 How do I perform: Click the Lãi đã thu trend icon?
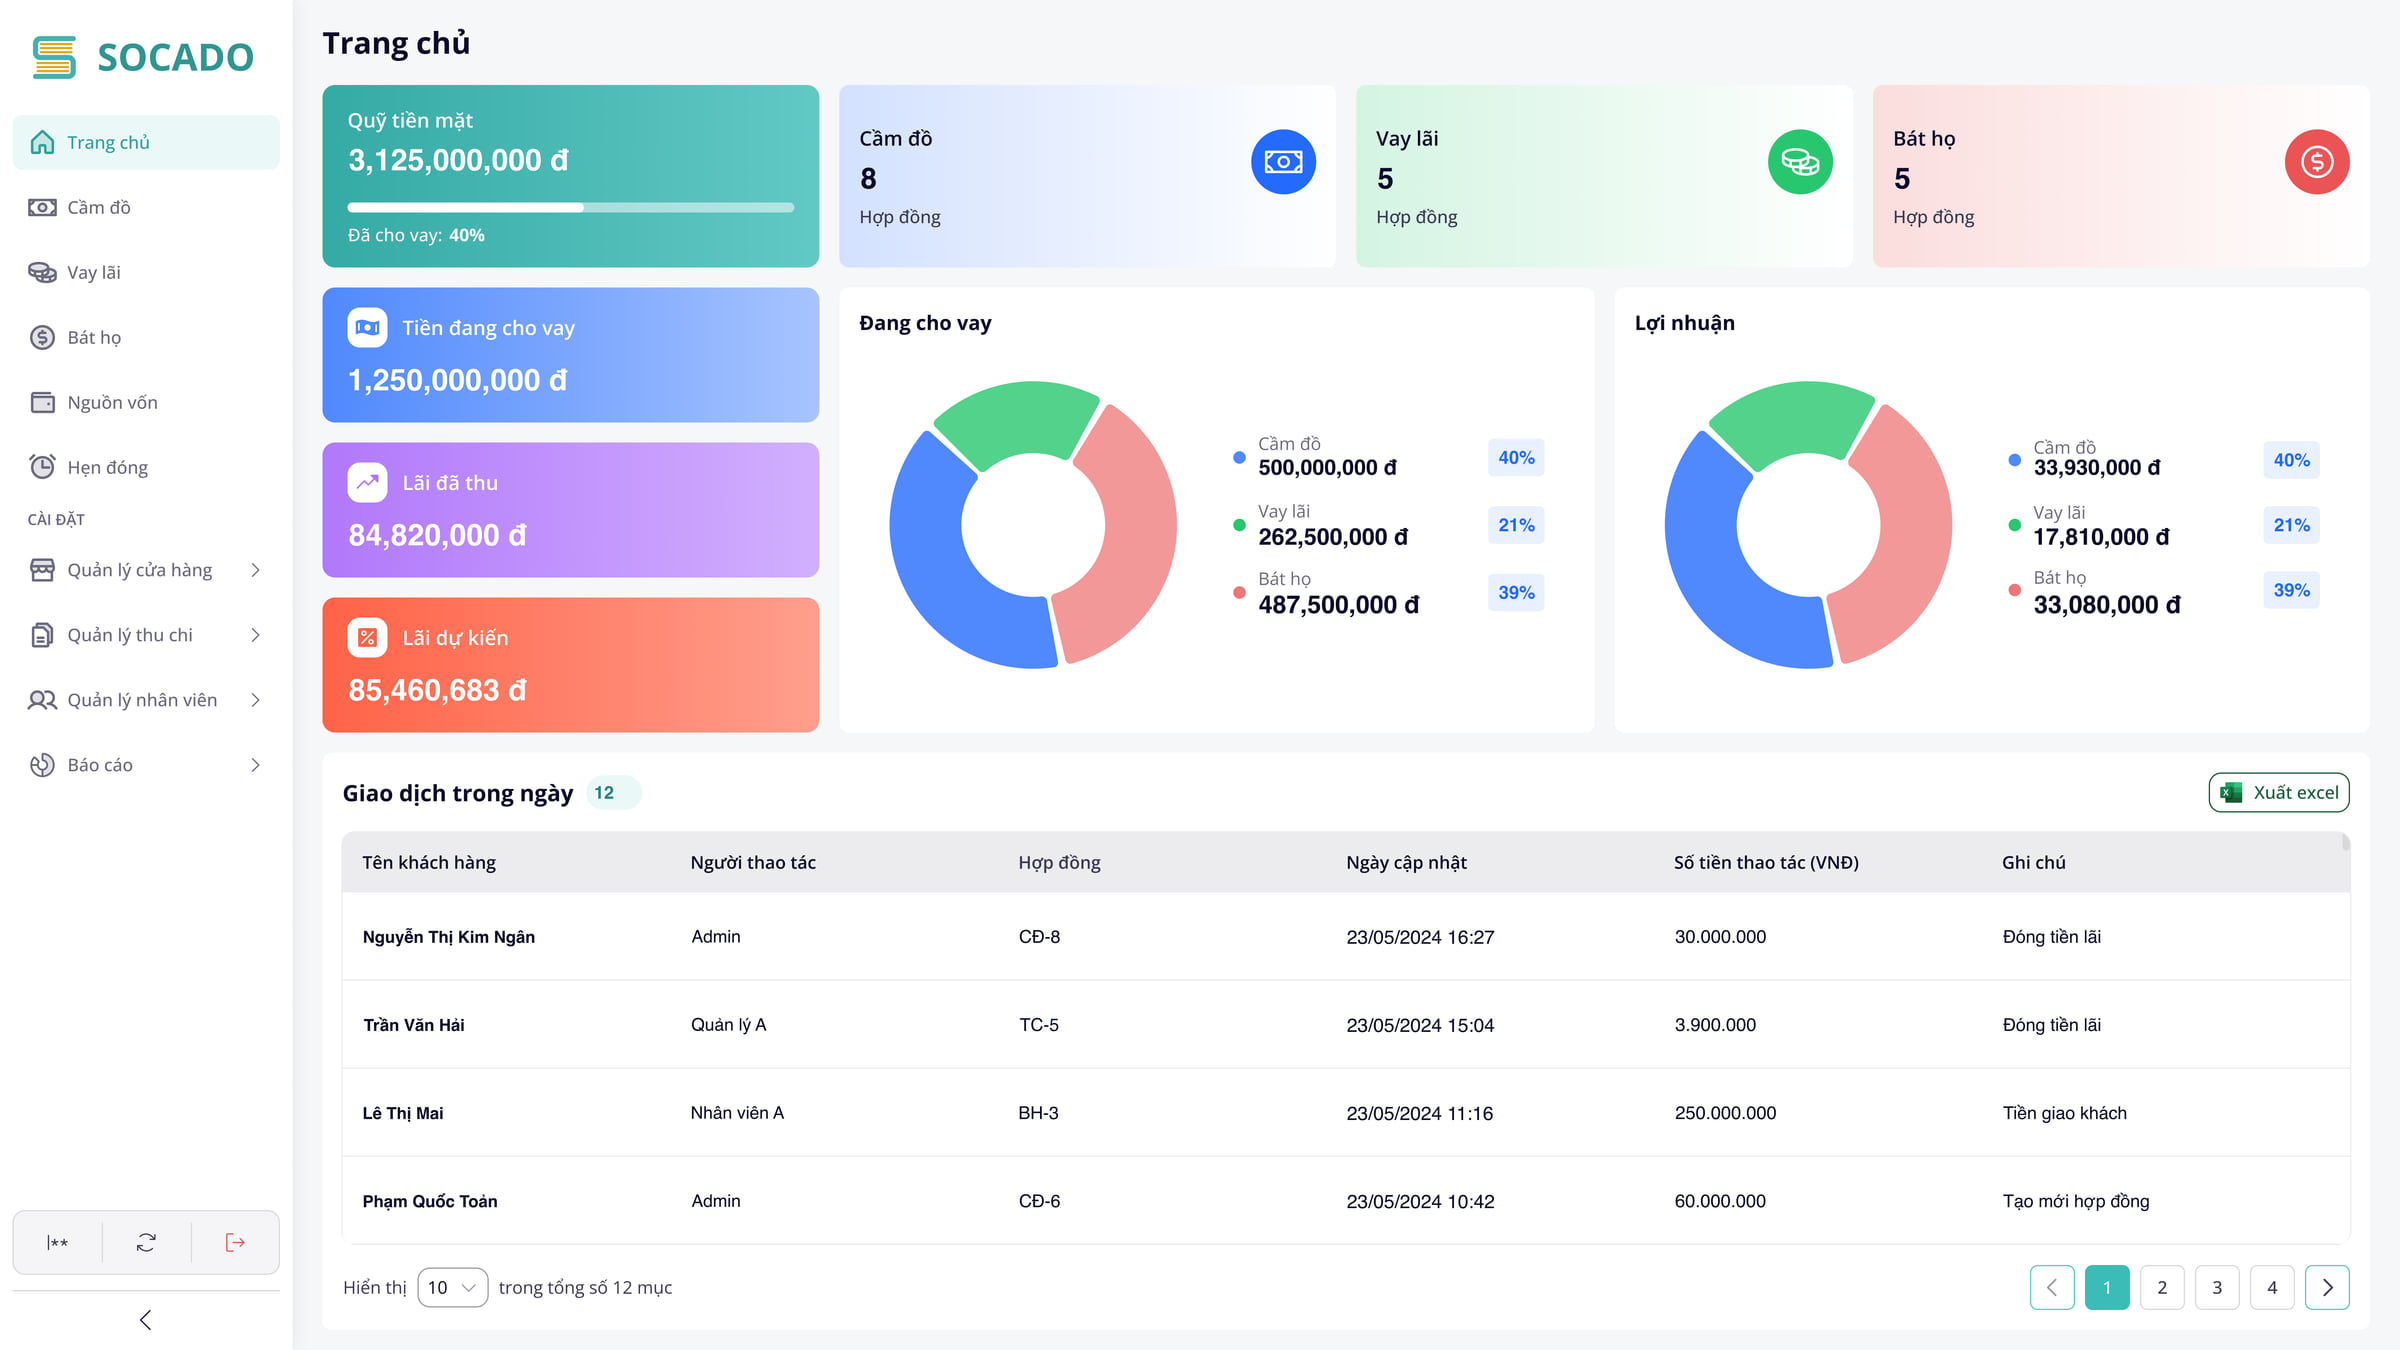click(367, 483)
